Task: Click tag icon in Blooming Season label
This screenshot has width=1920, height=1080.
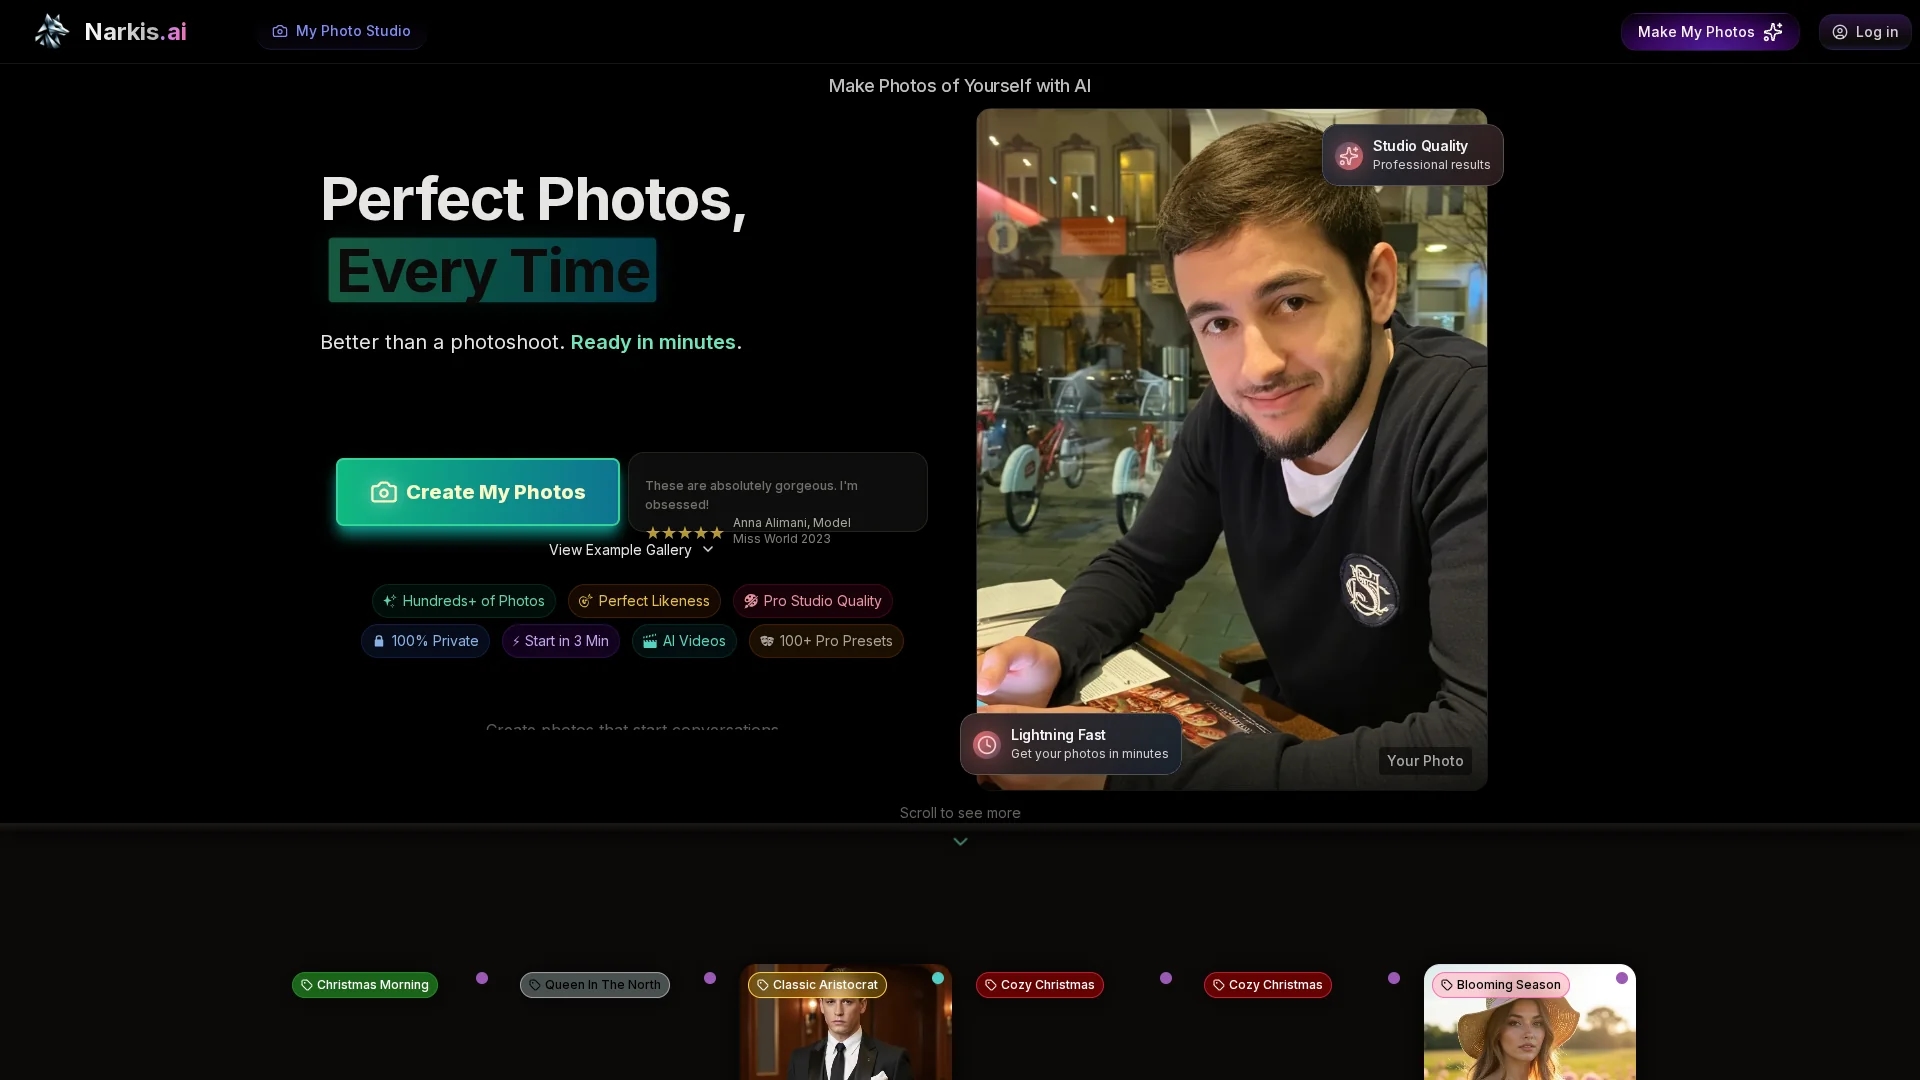Action: coord(1447,985)
